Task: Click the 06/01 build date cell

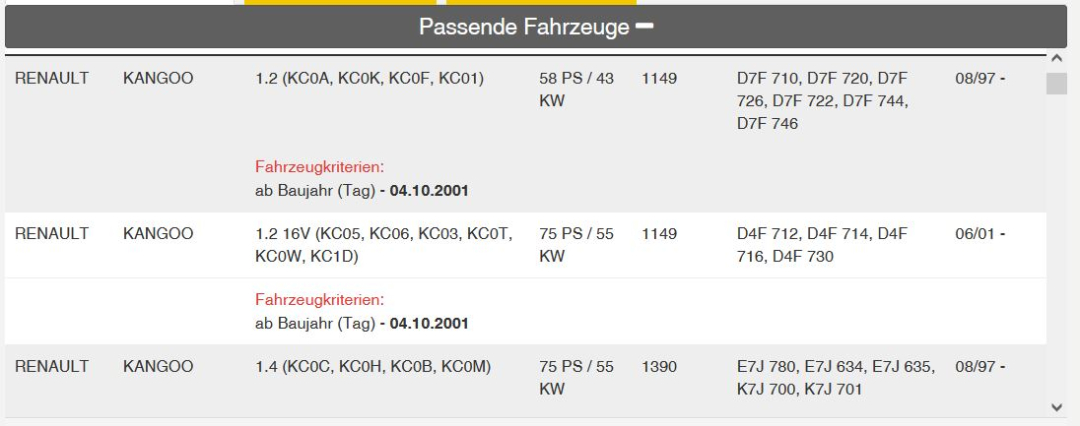Action: pos(980,234)
